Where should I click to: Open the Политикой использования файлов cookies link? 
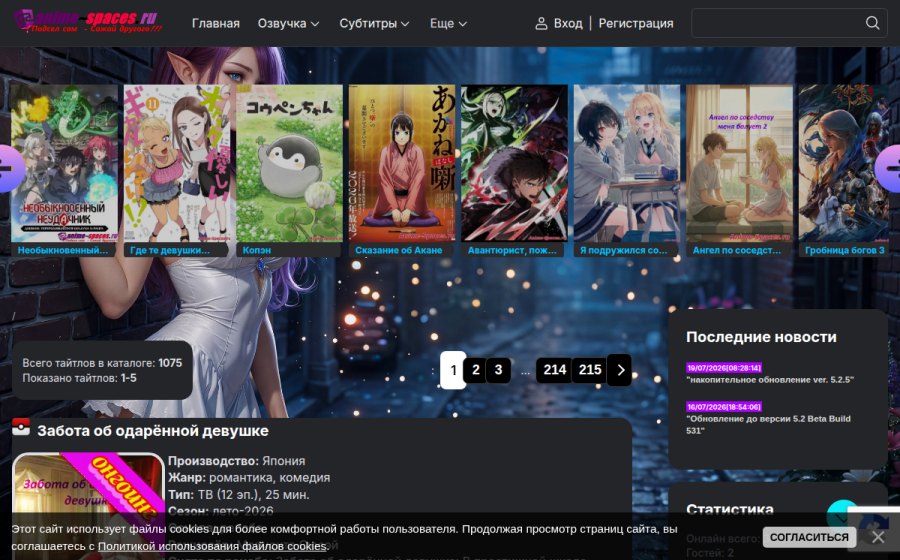click(212, 546)
